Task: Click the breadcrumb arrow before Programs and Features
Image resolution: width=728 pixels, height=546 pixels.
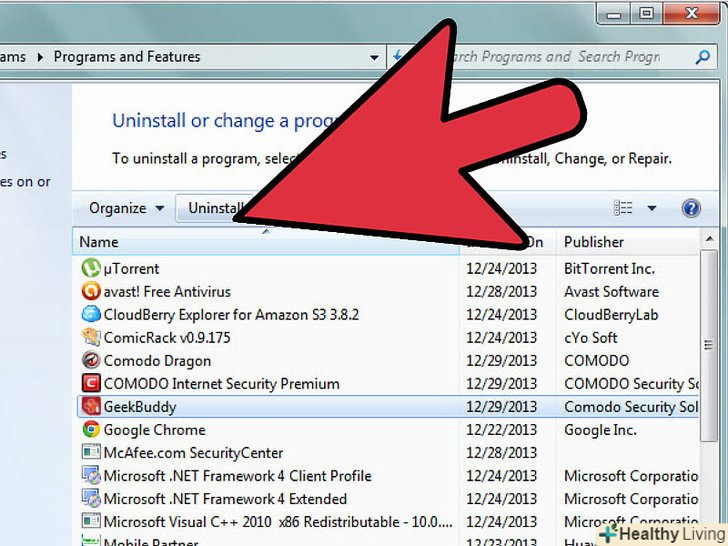Action: 40,57
